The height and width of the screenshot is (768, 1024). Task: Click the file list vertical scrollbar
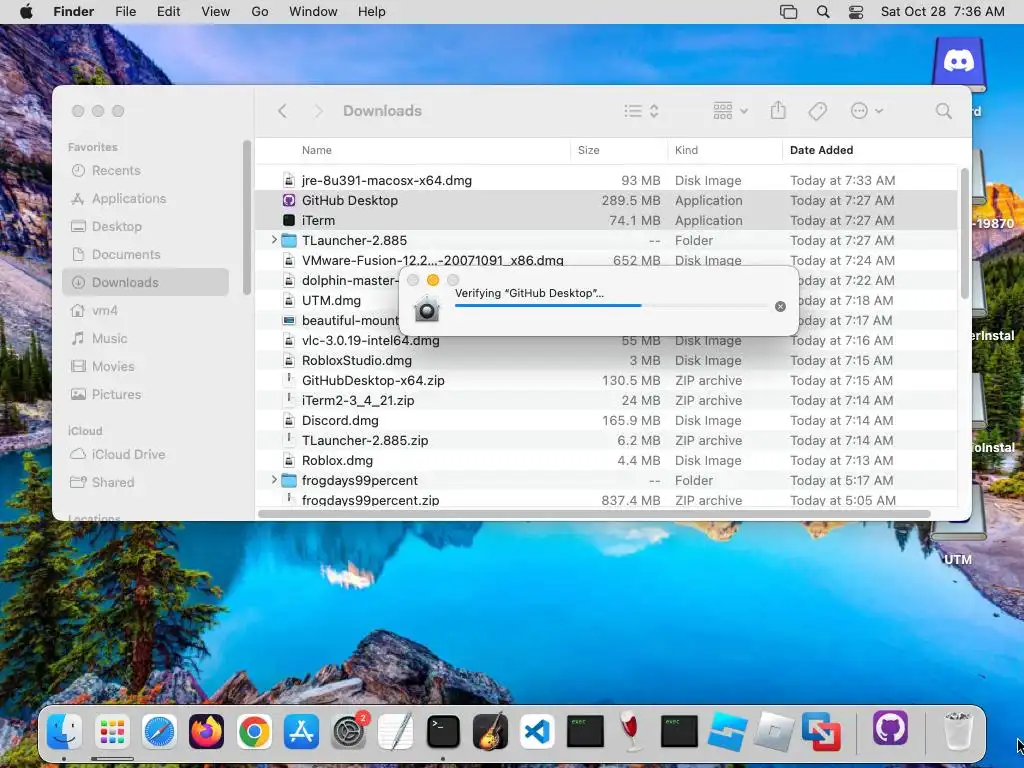coord(965,233)
